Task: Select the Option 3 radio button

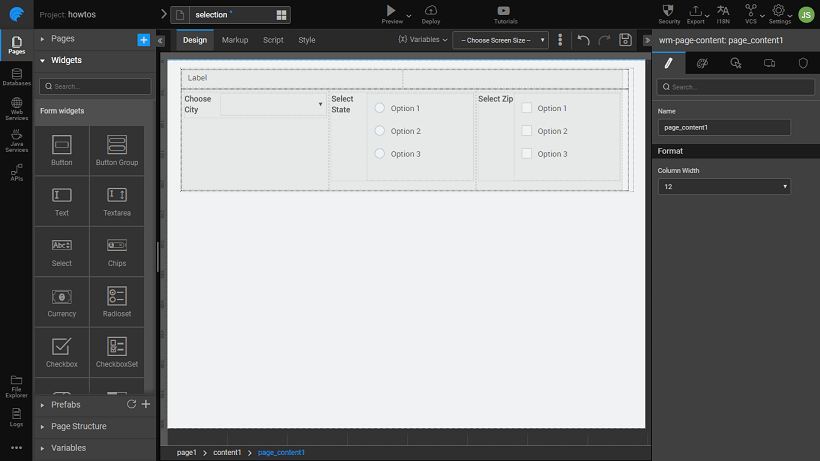Action: coord(380,154)
